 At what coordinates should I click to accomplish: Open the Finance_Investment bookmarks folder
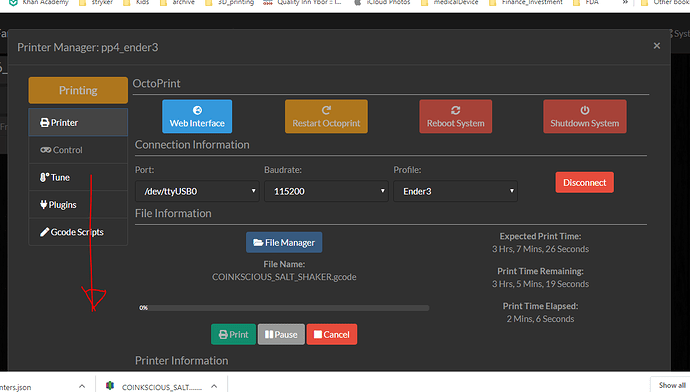(x=526, y=3)
